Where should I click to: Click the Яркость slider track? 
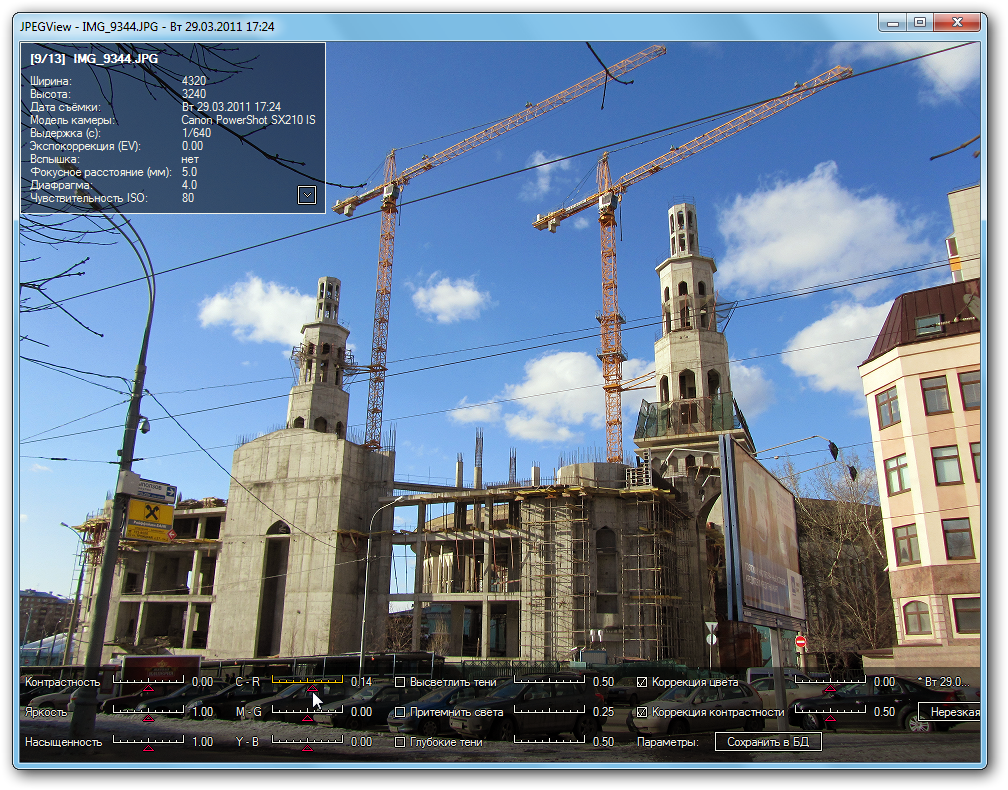(148, 712)
